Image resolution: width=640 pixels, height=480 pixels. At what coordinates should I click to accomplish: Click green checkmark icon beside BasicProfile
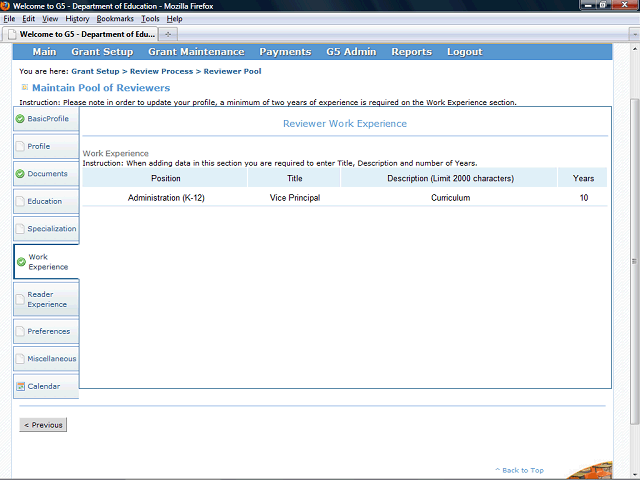click(20, 119)
